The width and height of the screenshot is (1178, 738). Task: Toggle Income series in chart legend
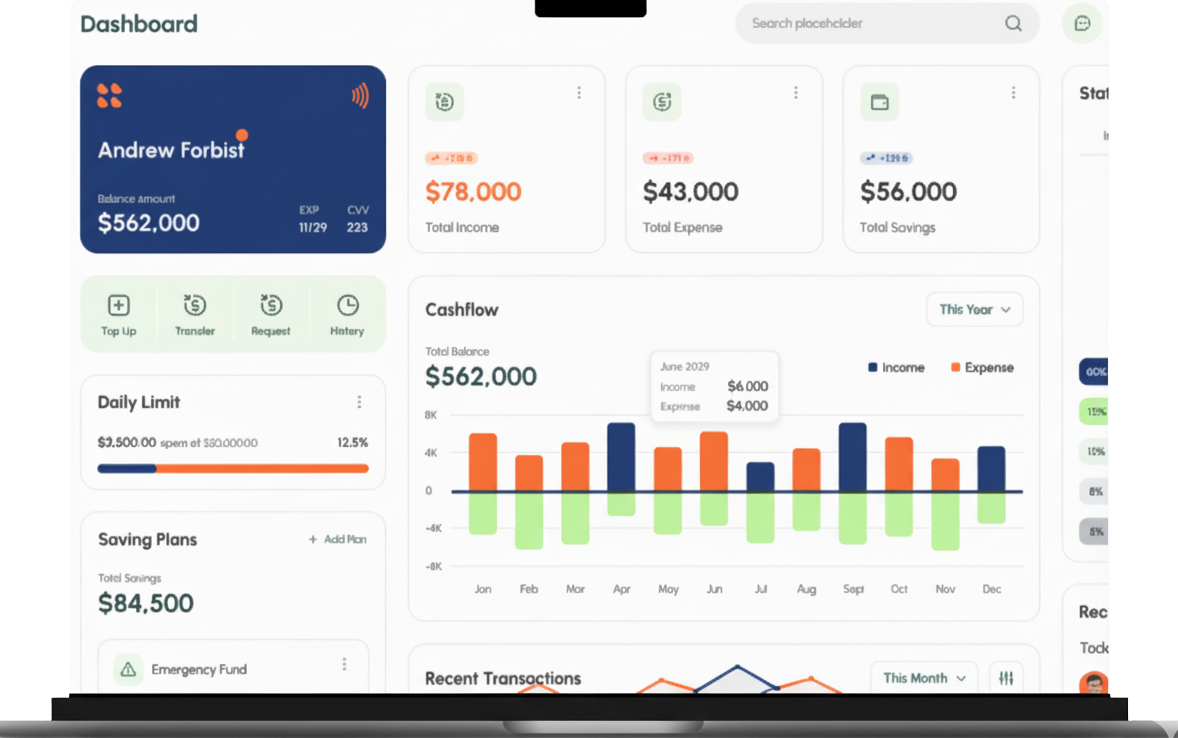pyautogui.click(x=896, y=368)
